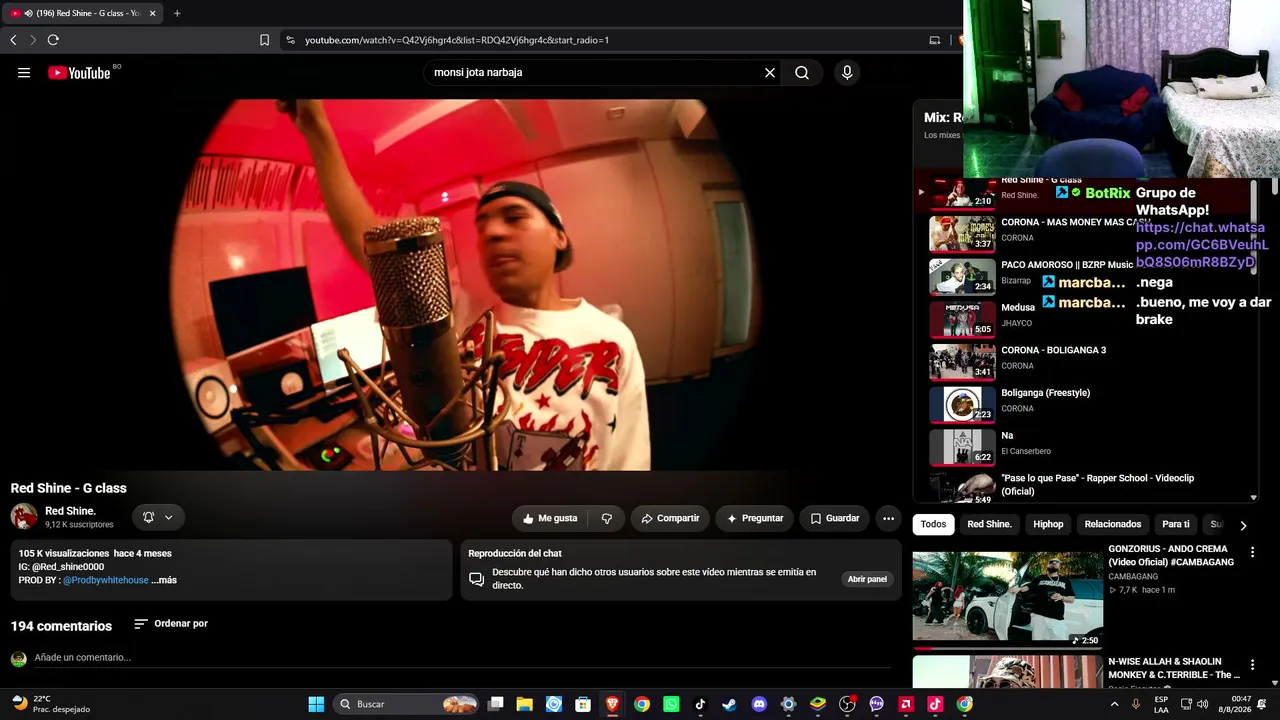Go to the YouTube home logo
Image resolution: width=1280 pixels, height=720 pixels.
(79, 72)
